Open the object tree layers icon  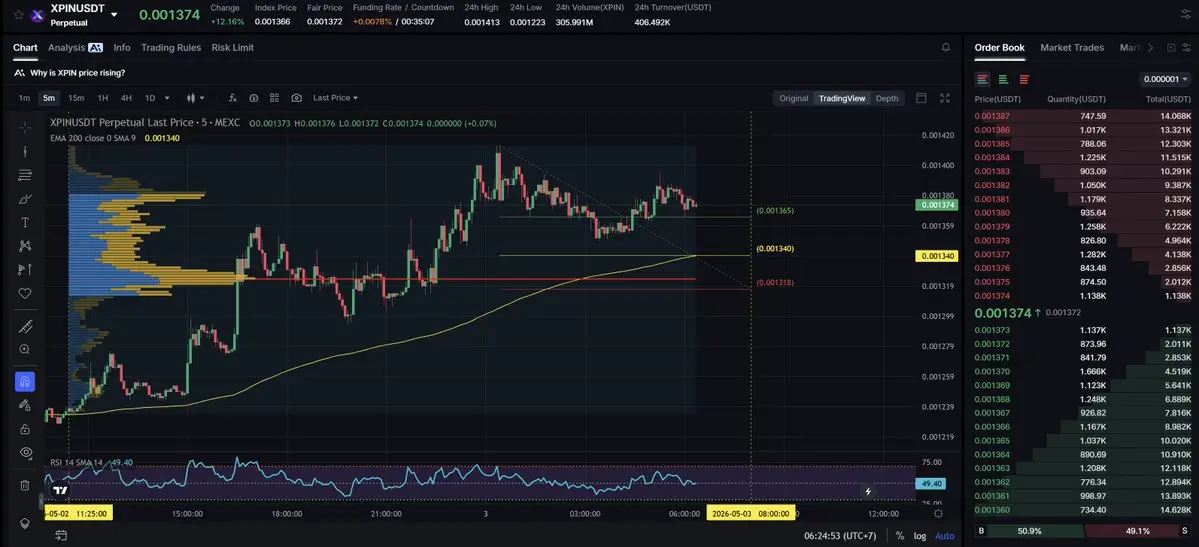point(24,523)
